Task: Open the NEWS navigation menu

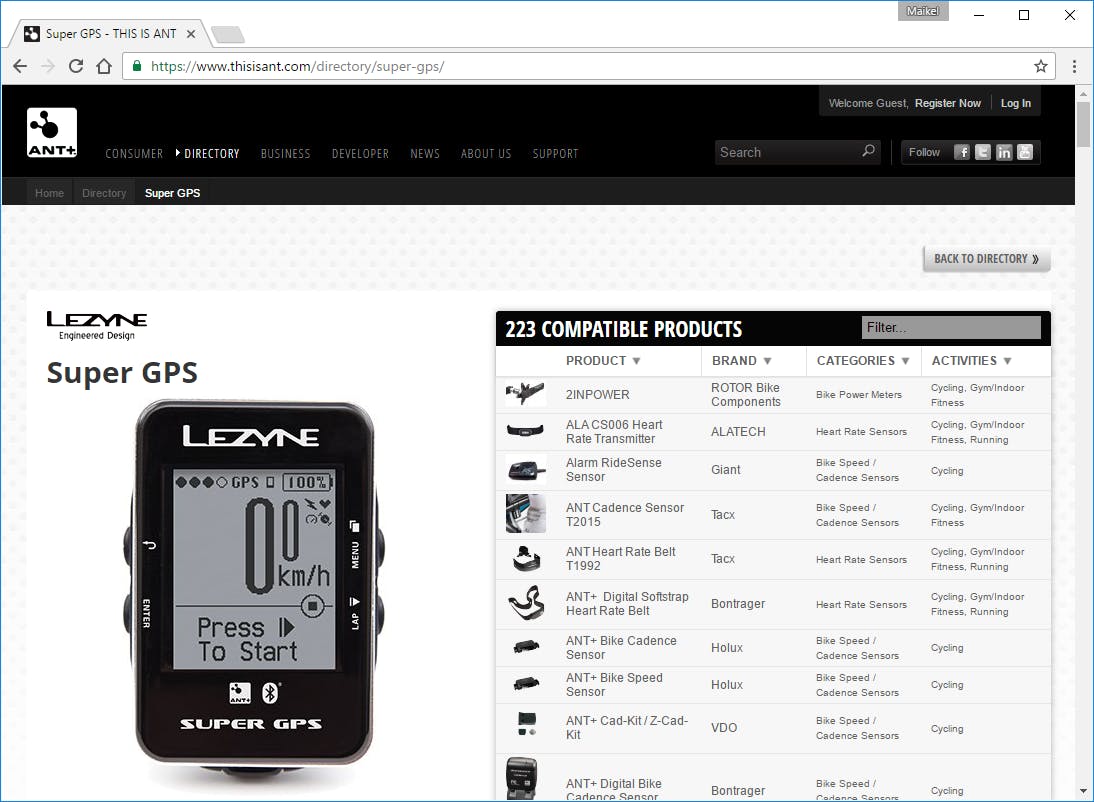Action: point(425,154)
